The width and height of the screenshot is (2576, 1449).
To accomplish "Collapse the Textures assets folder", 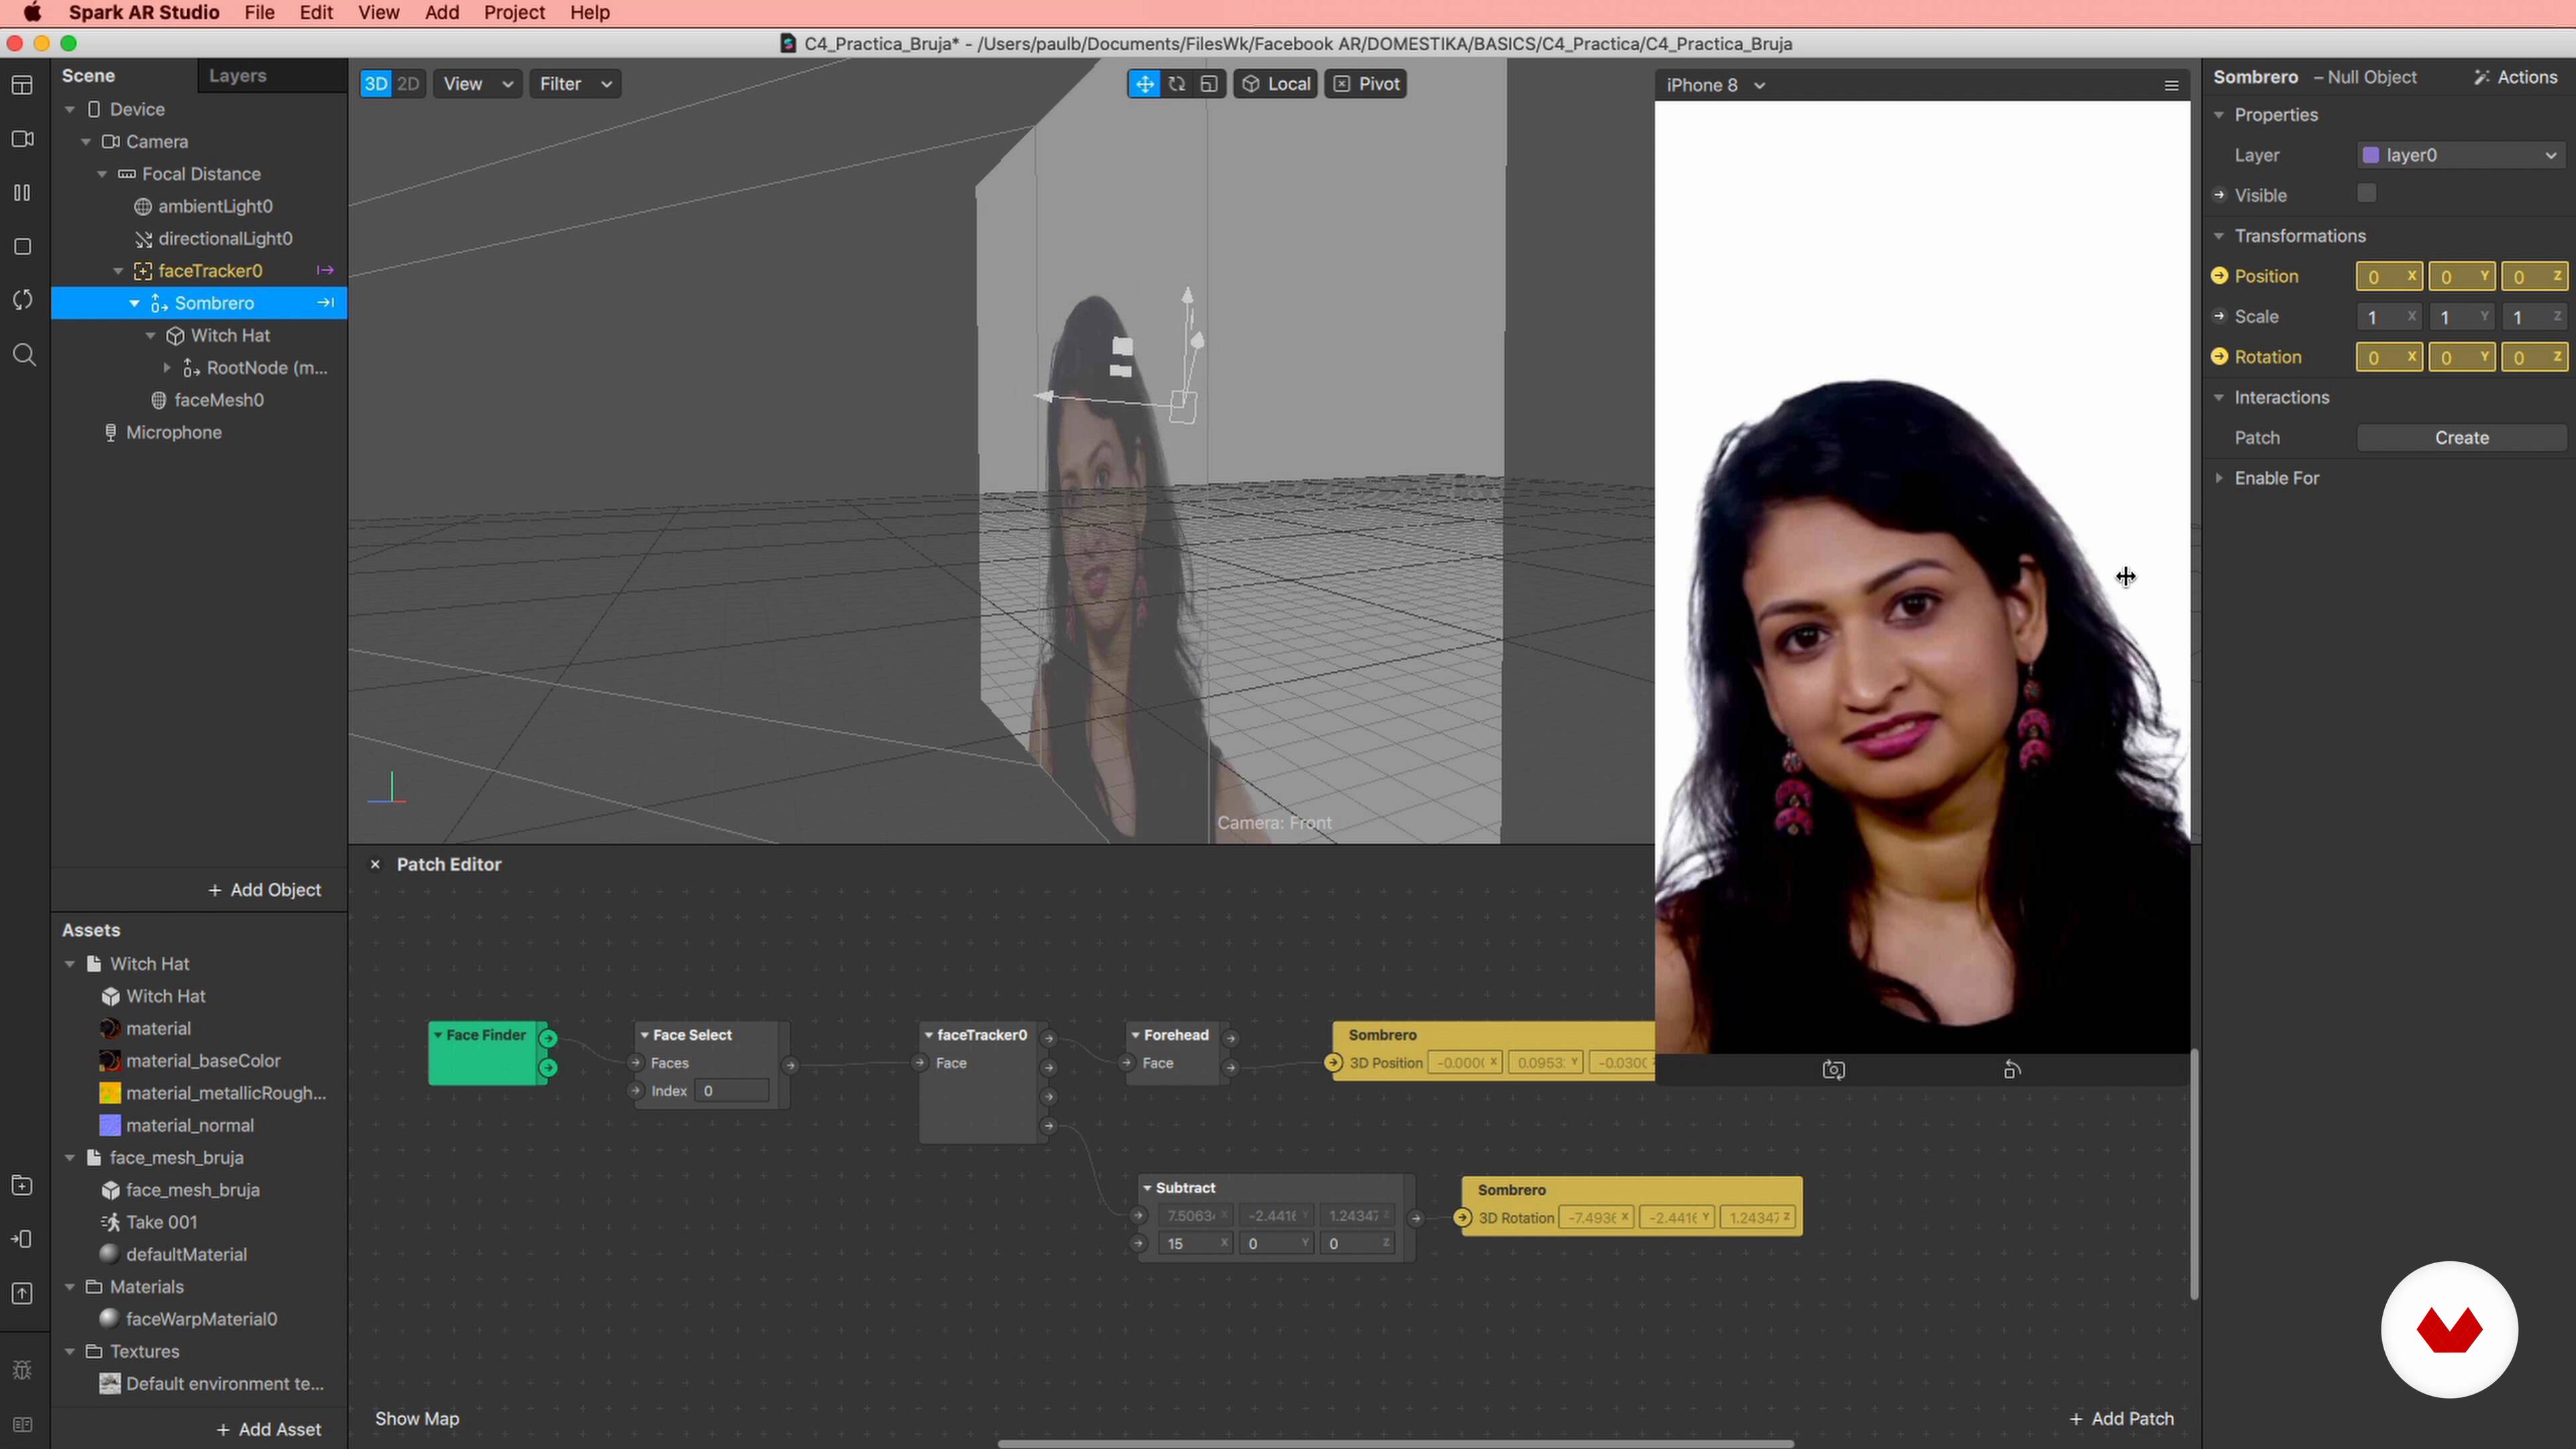I will tap(70, 1352).
